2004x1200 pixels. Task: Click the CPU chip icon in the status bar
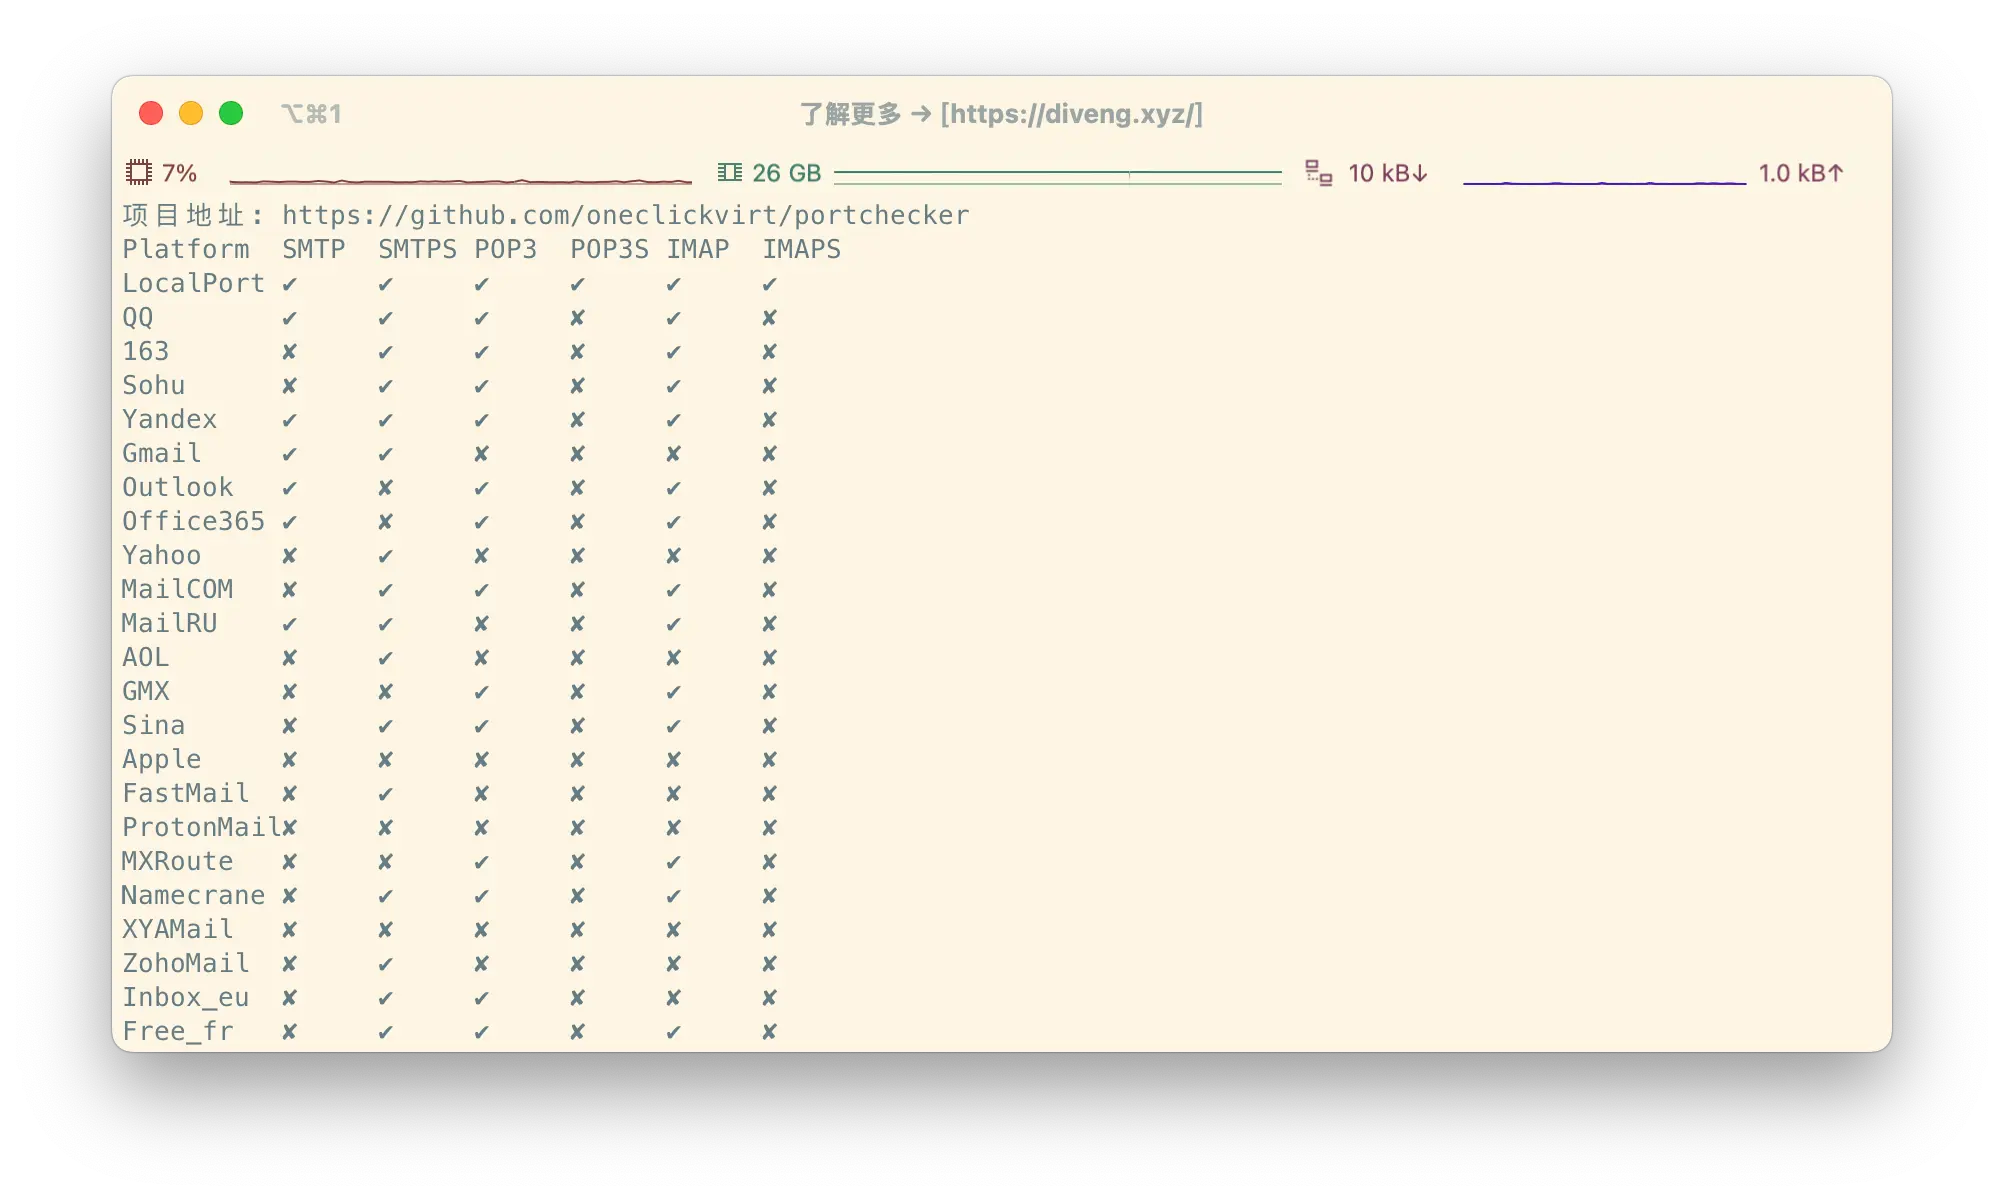point(139,173)
